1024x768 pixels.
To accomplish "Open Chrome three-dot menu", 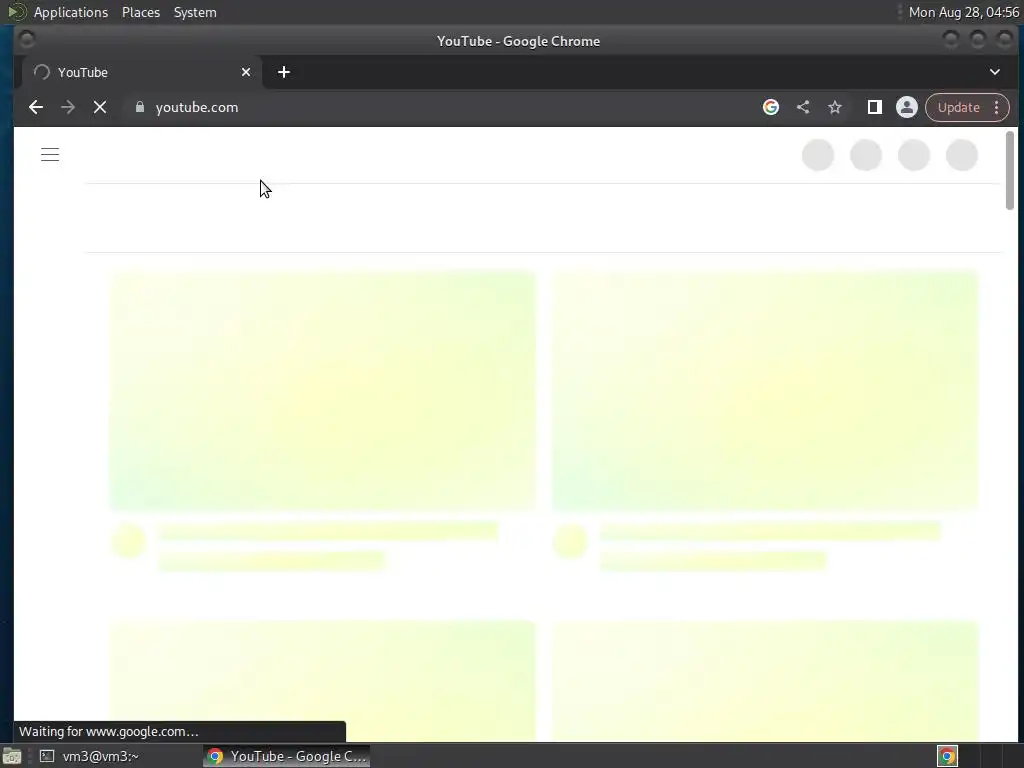I will [997, 107].
